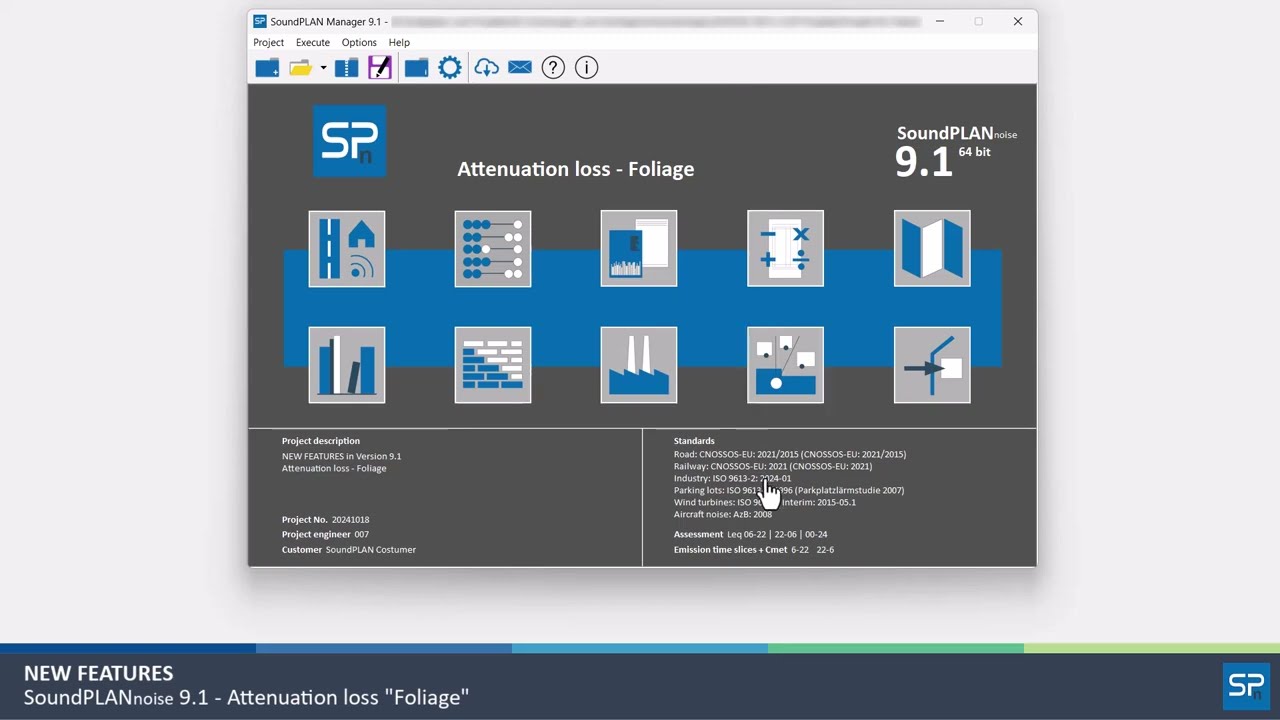
Task: Click the yellow open project folder icon
Action: tap(300, 67)
